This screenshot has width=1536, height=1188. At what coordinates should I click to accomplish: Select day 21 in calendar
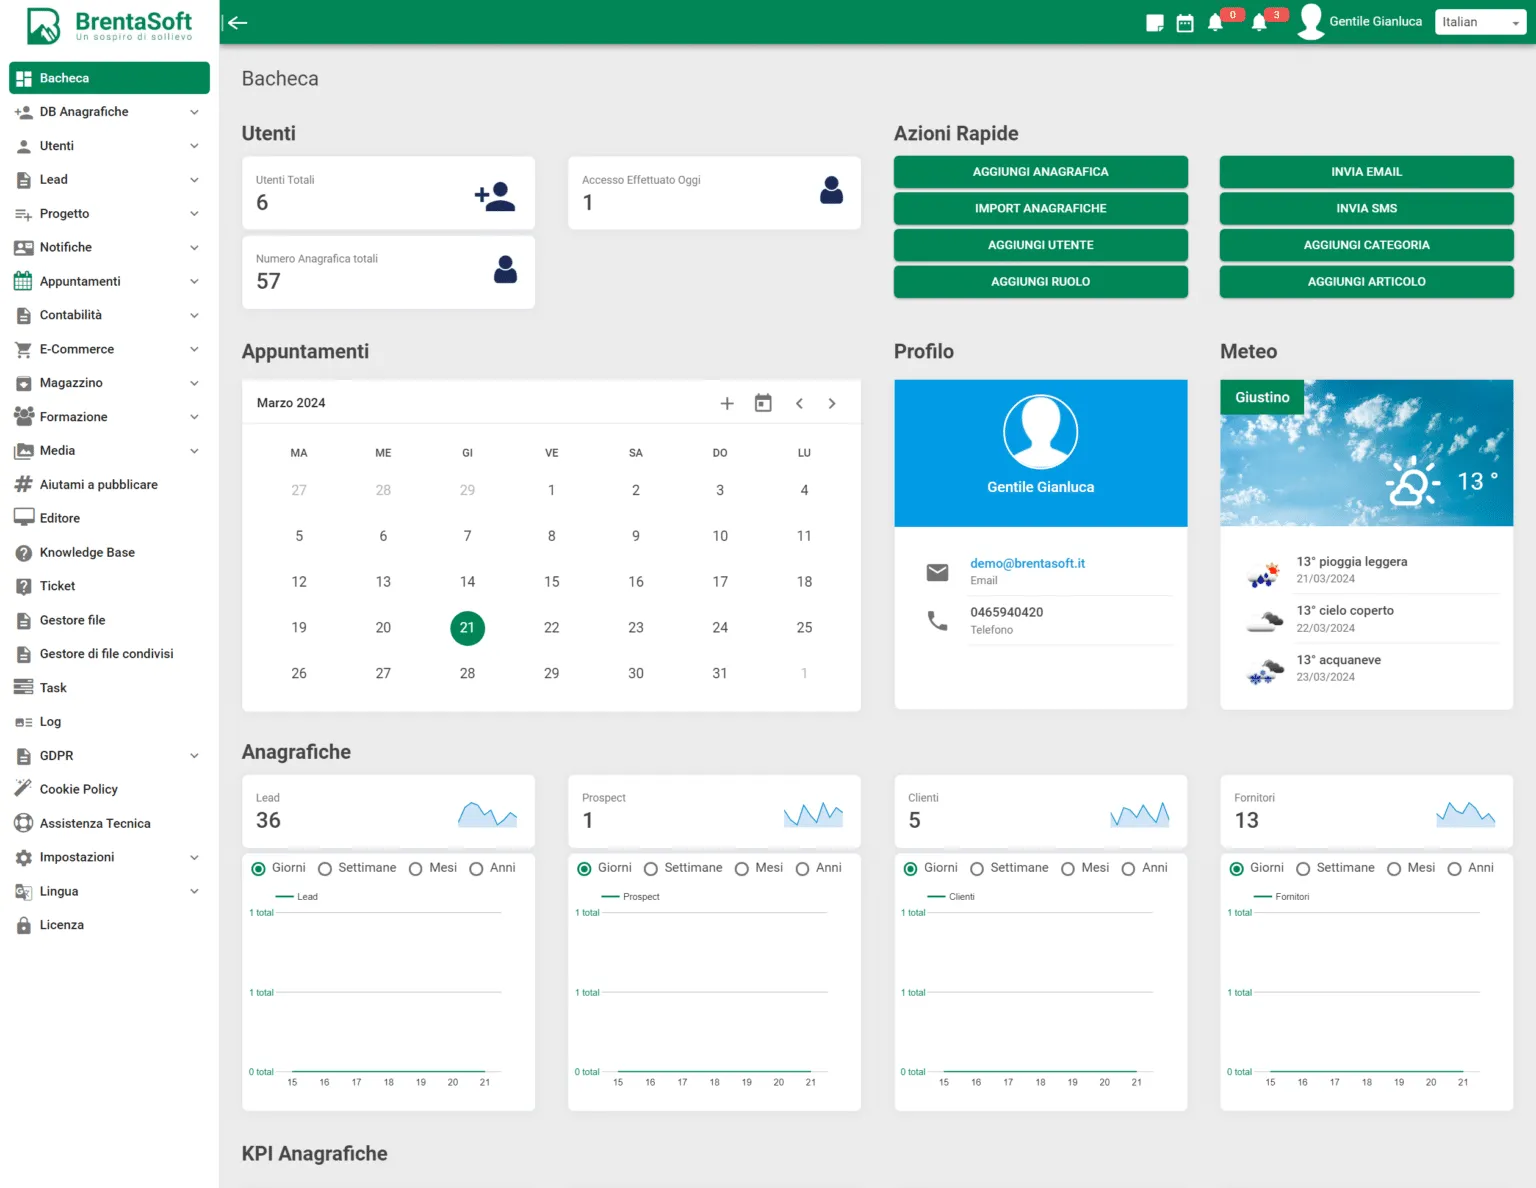467,628
